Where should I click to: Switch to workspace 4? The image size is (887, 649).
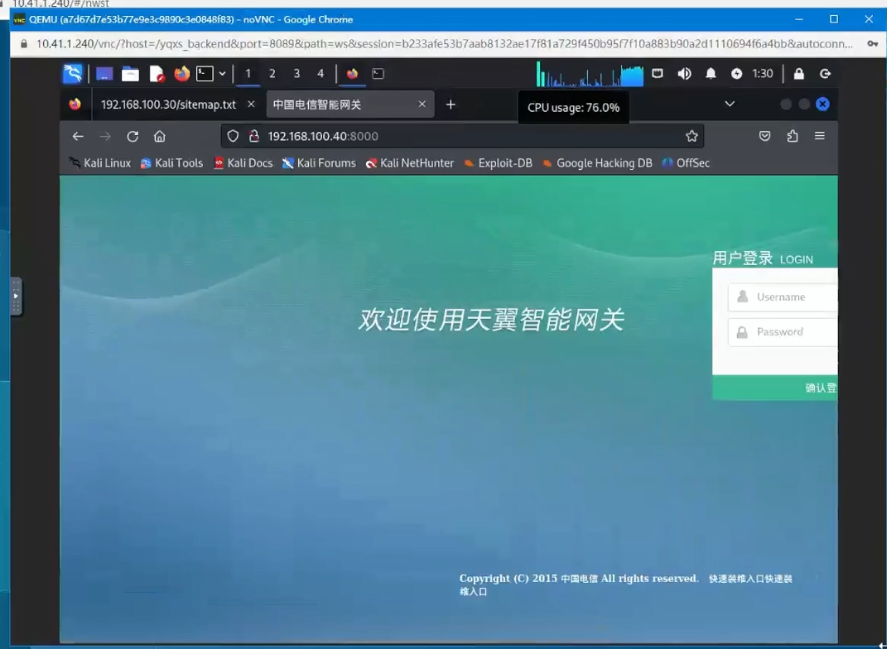coord(321,74)
